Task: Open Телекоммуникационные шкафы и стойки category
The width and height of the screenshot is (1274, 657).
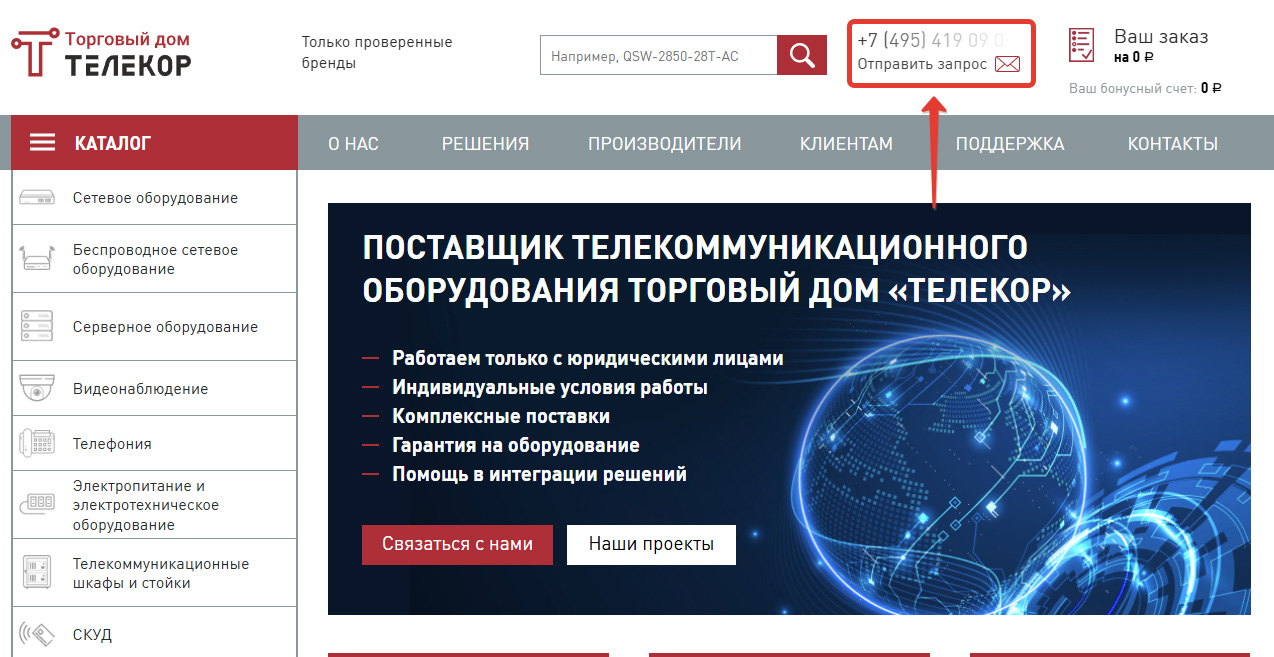Action: coord(155,573)
